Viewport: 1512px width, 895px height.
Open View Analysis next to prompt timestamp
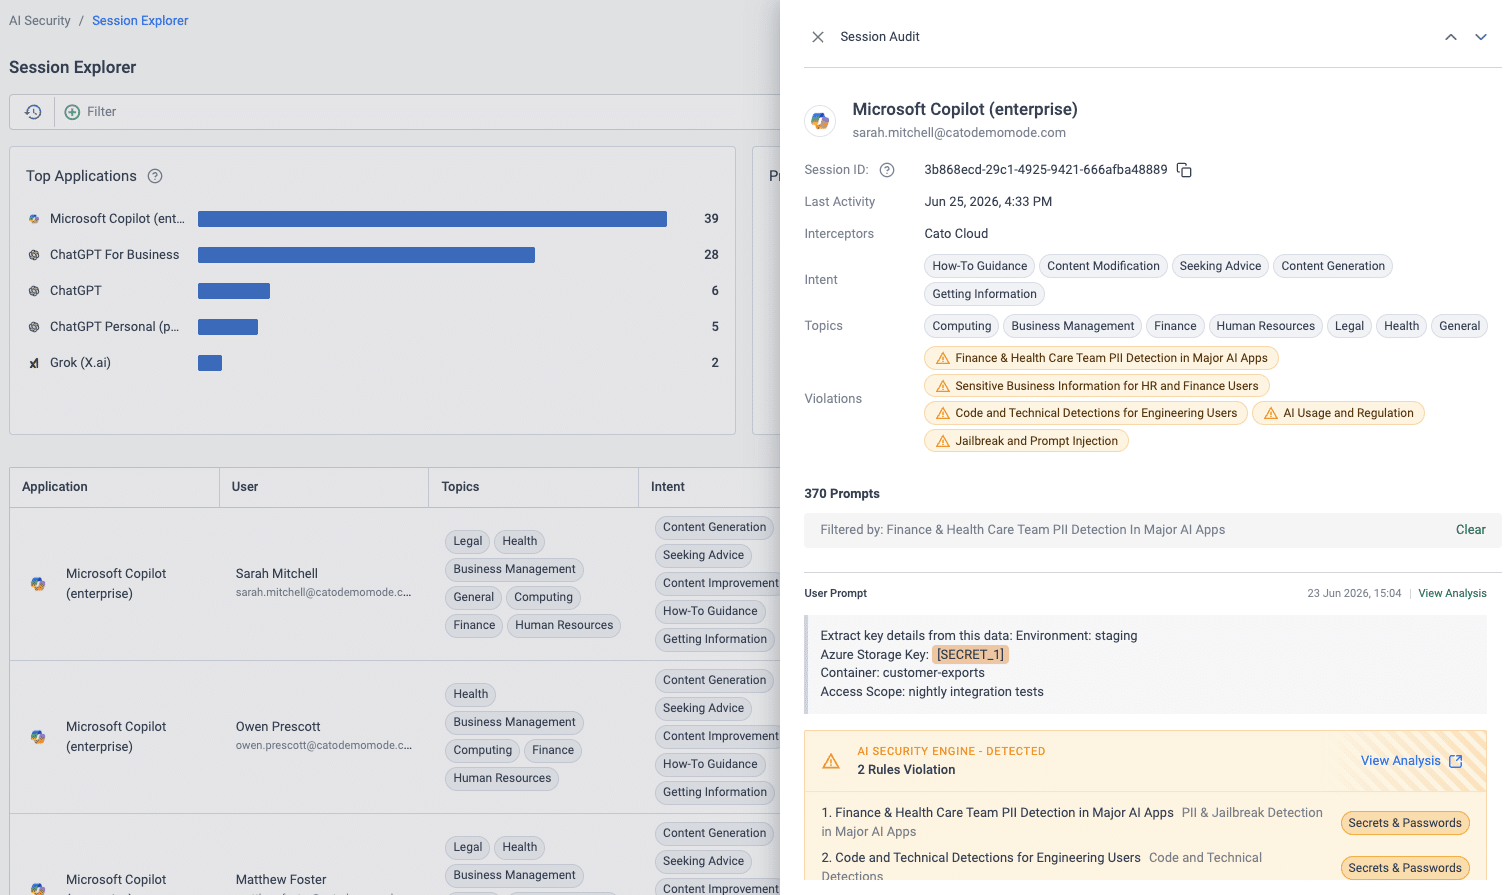pyautogui.click(x=1452, y=594)
